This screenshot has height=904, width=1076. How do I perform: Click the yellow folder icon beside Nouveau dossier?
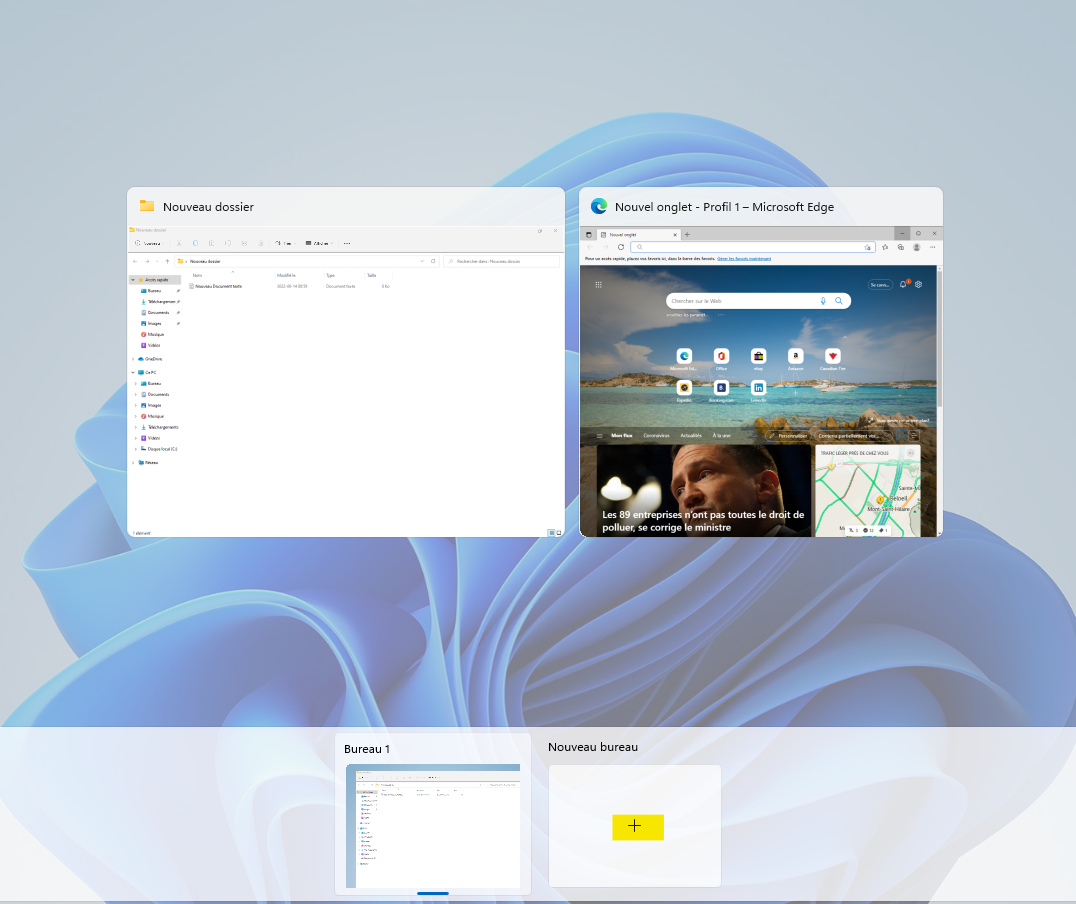click(147, 206)
